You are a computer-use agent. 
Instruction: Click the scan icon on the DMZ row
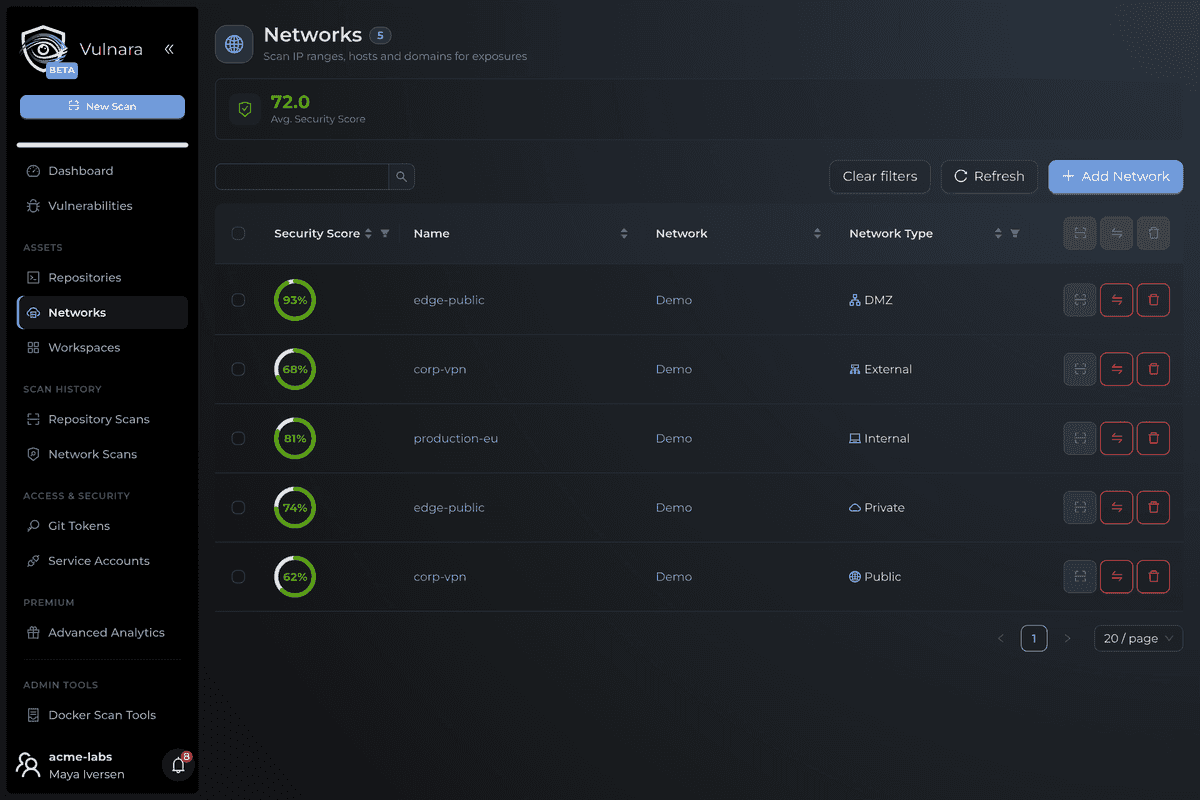[x=1080, y=300]
